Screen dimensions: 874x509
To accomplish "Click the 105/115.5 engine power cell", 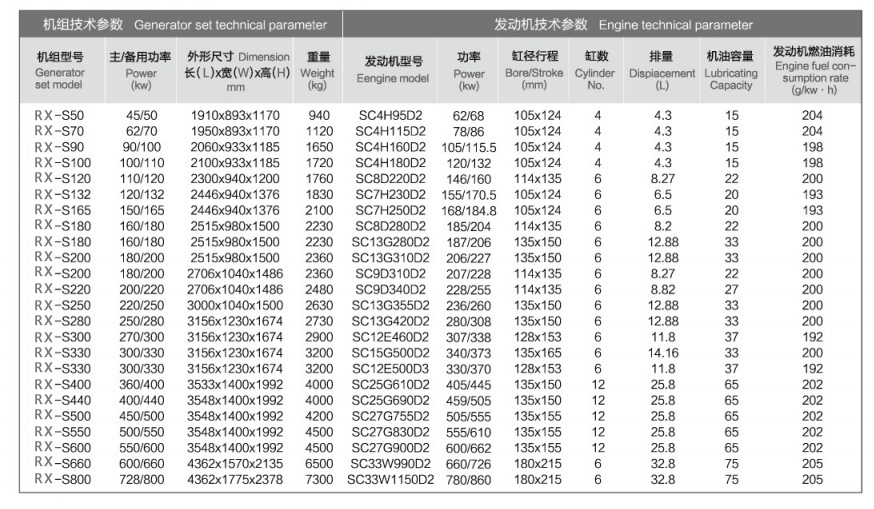I will [468, 148].
